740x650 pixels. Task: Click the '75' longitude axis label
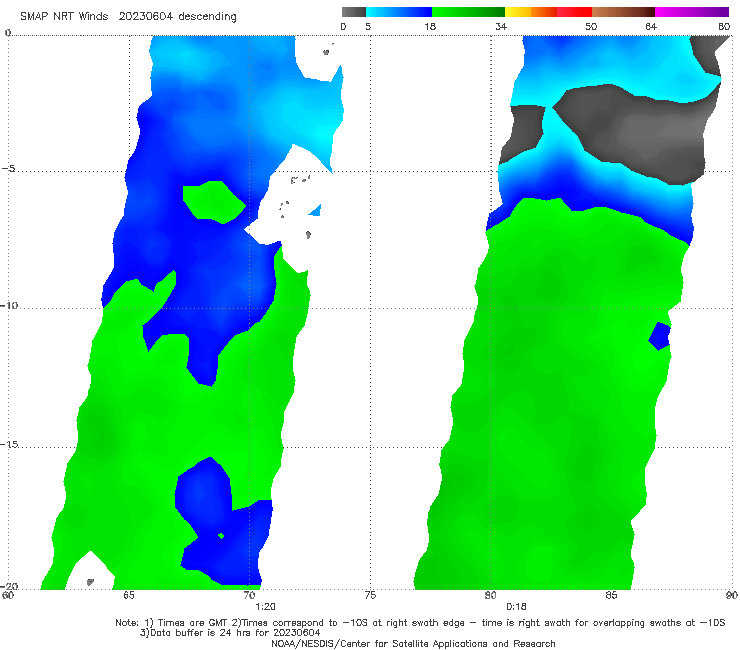point(370,595)
